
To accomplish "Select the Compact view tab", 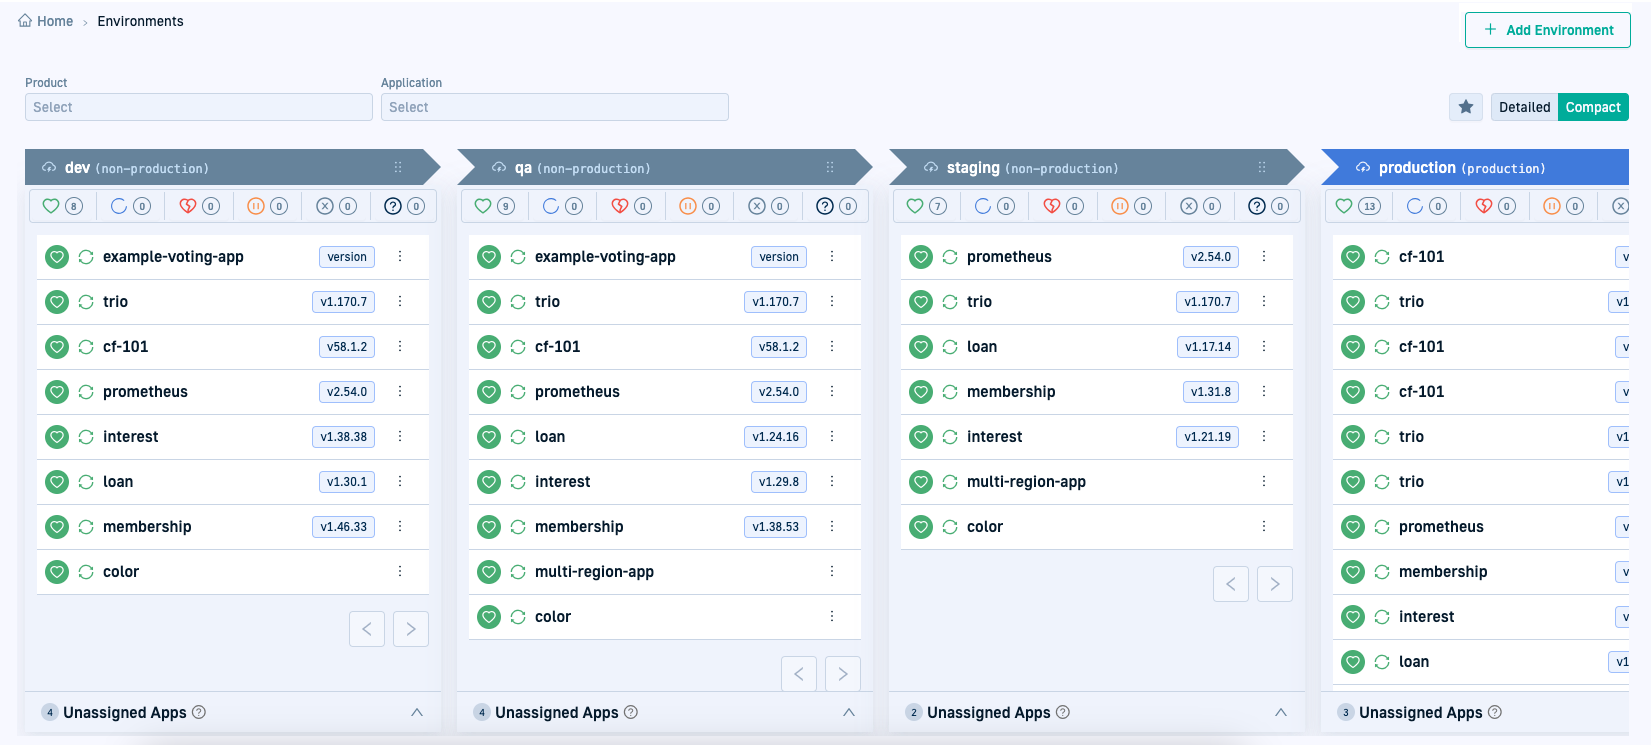I will [1592, 107].
